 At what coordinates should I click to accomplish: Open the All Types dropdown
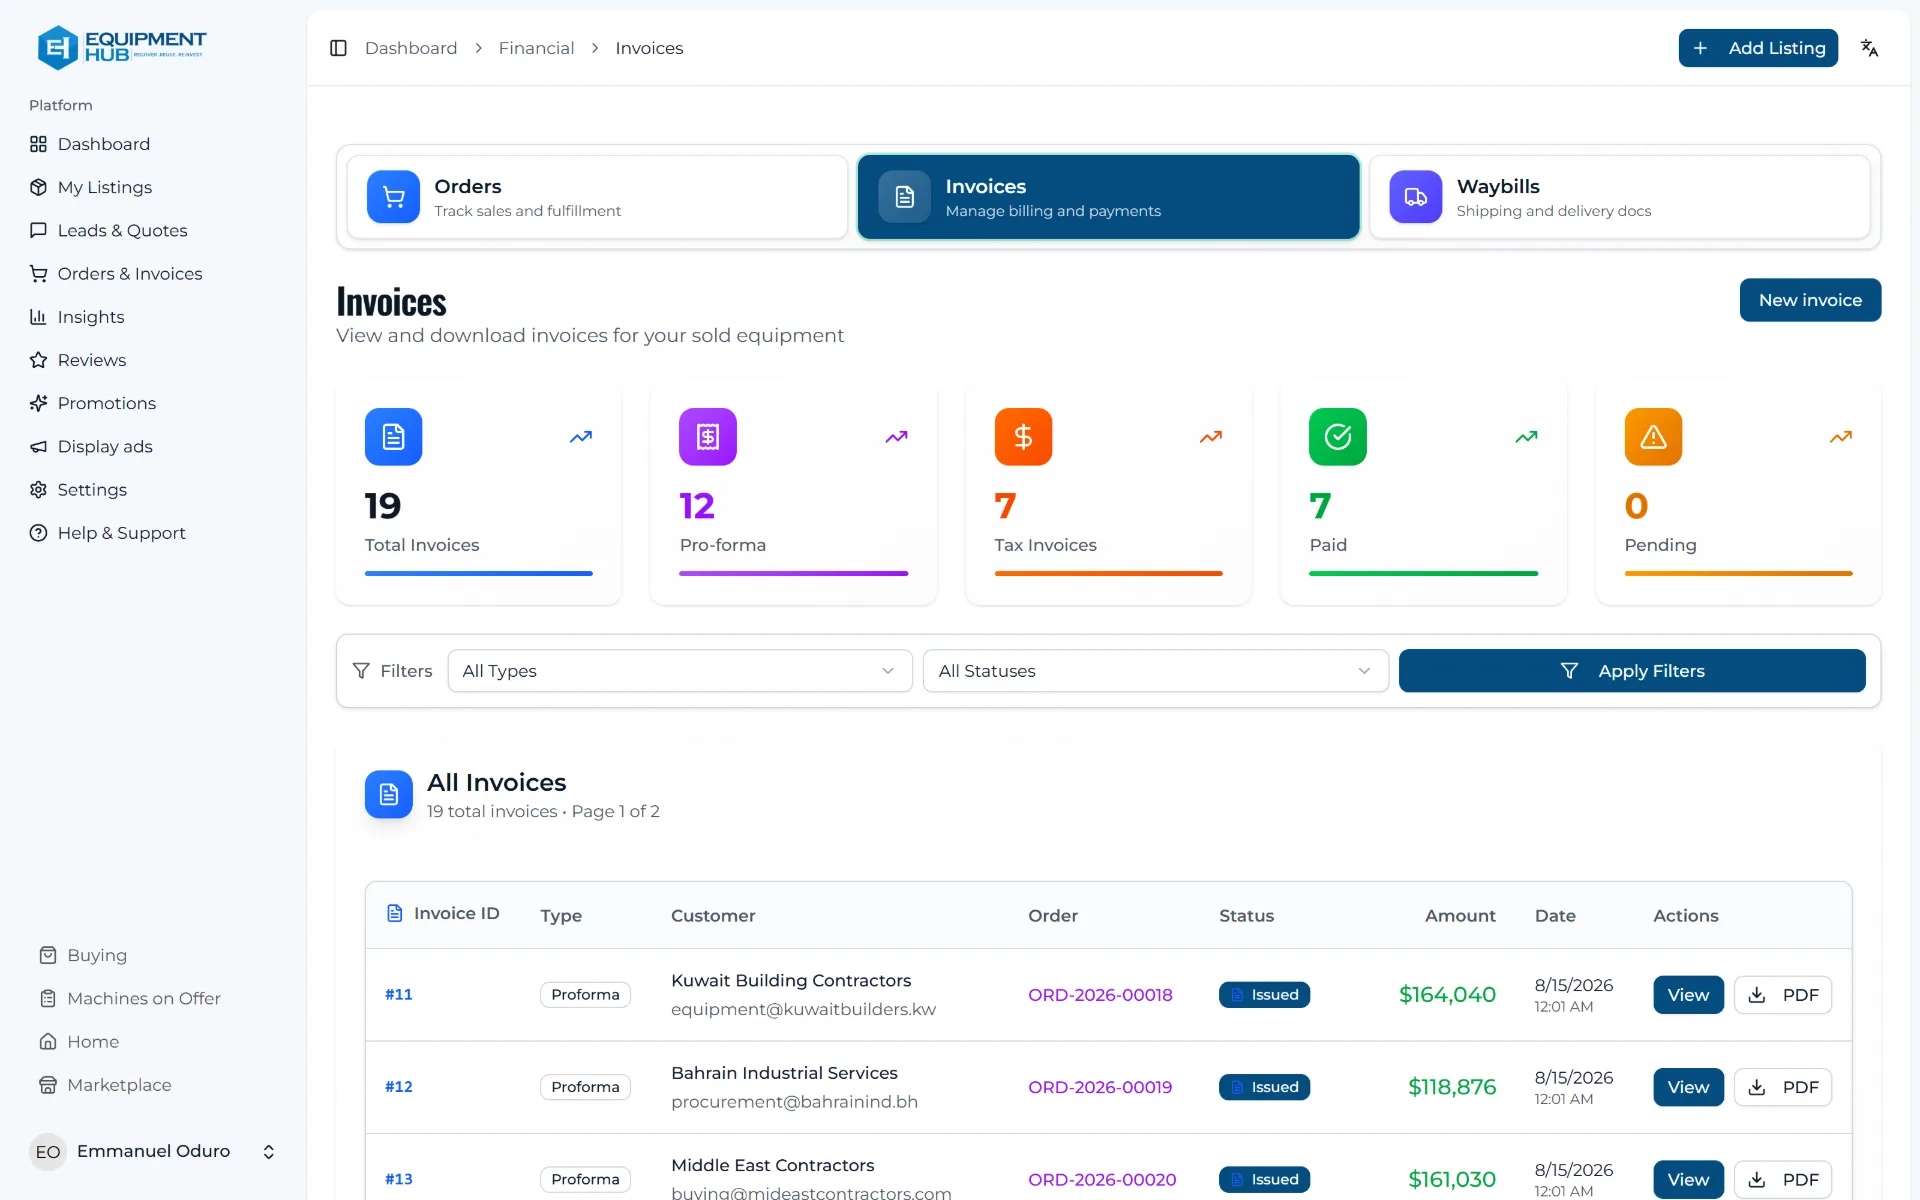pos(680,671)
